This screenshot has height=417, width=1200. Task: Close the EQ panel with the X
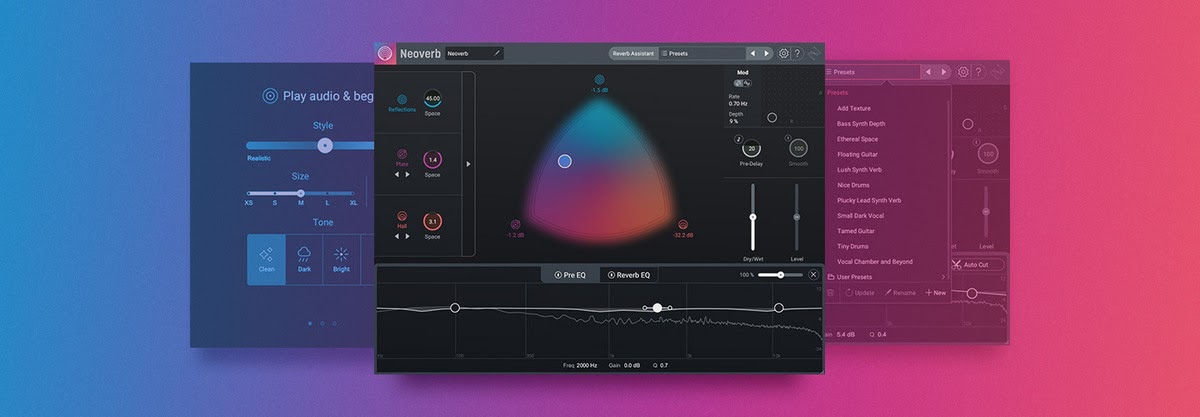point(813,274)
